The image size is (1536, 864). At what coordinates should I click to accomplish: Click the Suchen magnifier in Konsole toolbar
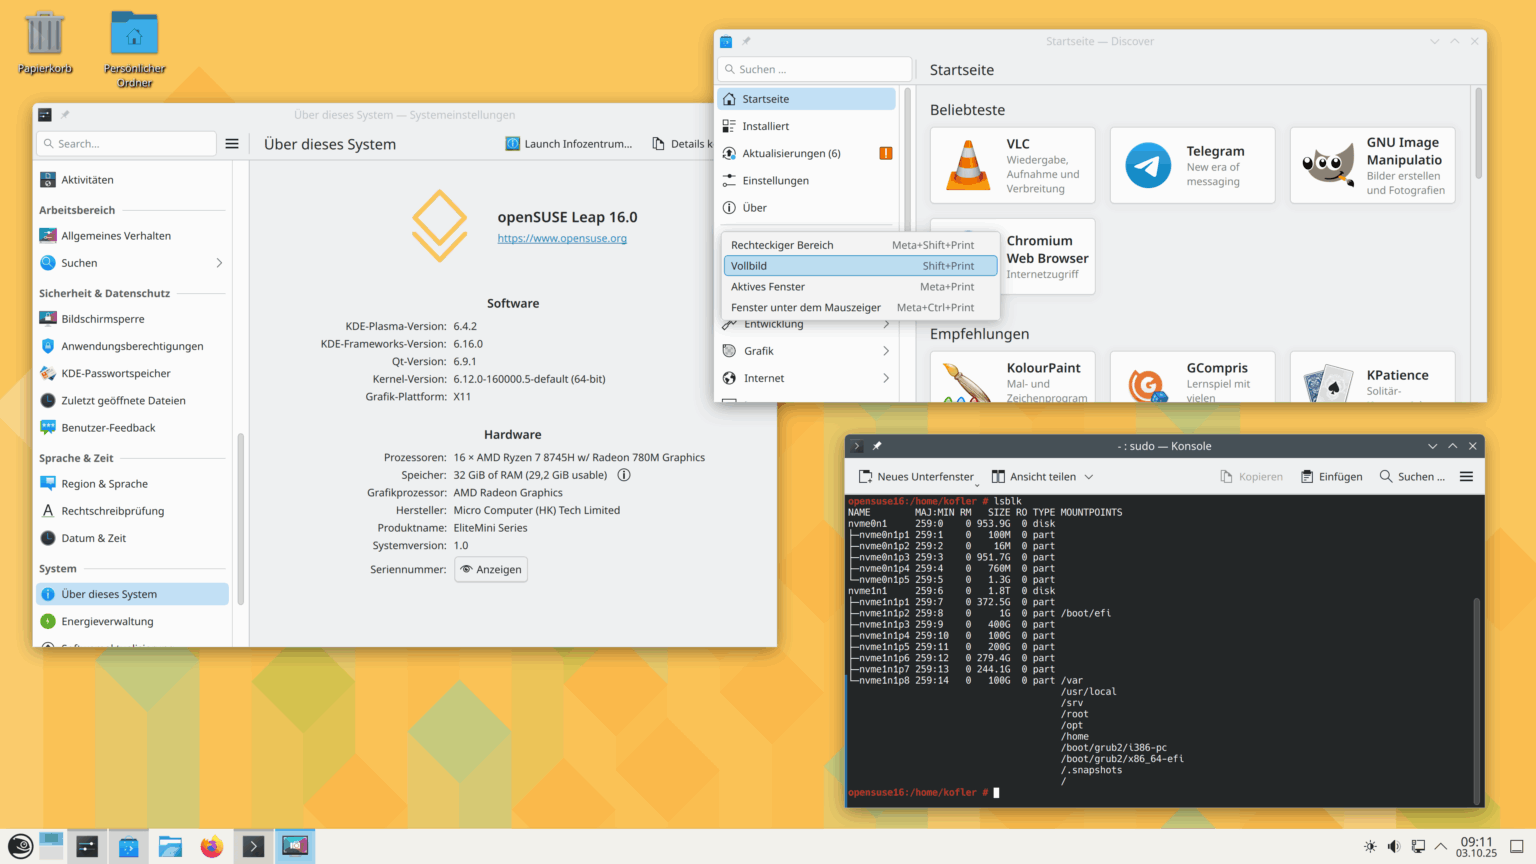(x=1385, y=476)
